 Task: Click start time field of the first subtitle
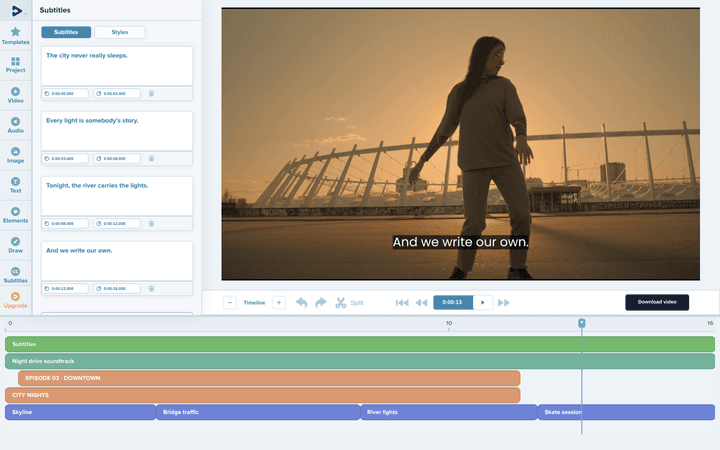(x=65, y=94)
